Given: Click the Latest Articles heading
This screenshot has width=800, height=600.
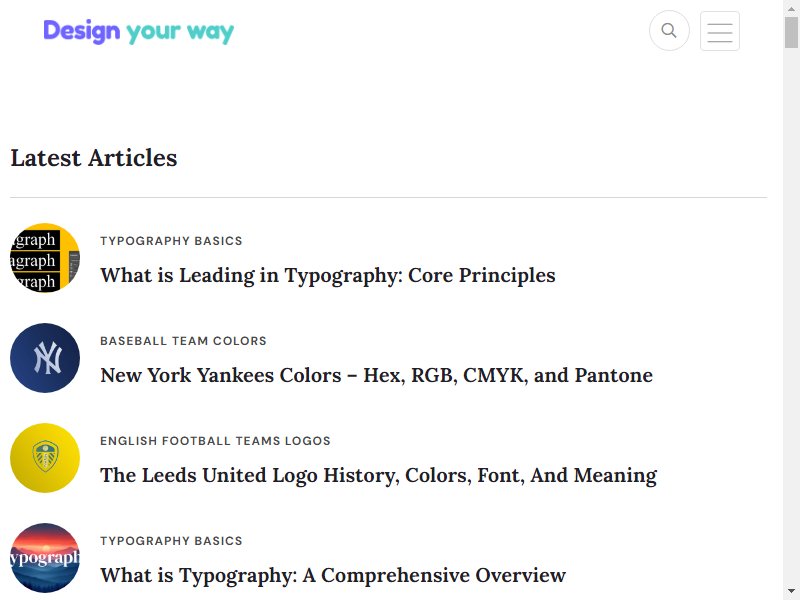Looking at the screenshot, I should pos(94,158).
